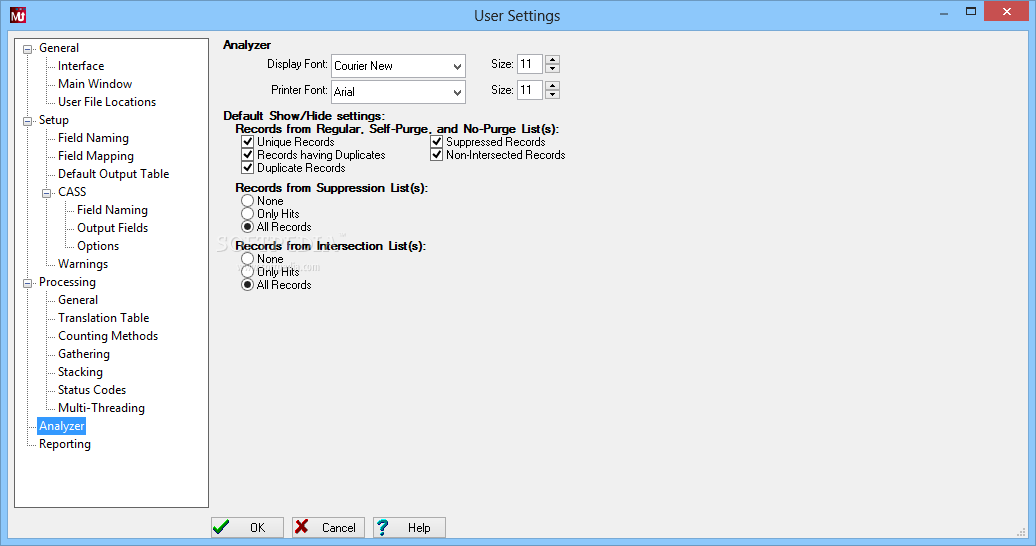Toggle the Non-Intersected Records checkbox

pyautogui.click(x=437, y=155)
